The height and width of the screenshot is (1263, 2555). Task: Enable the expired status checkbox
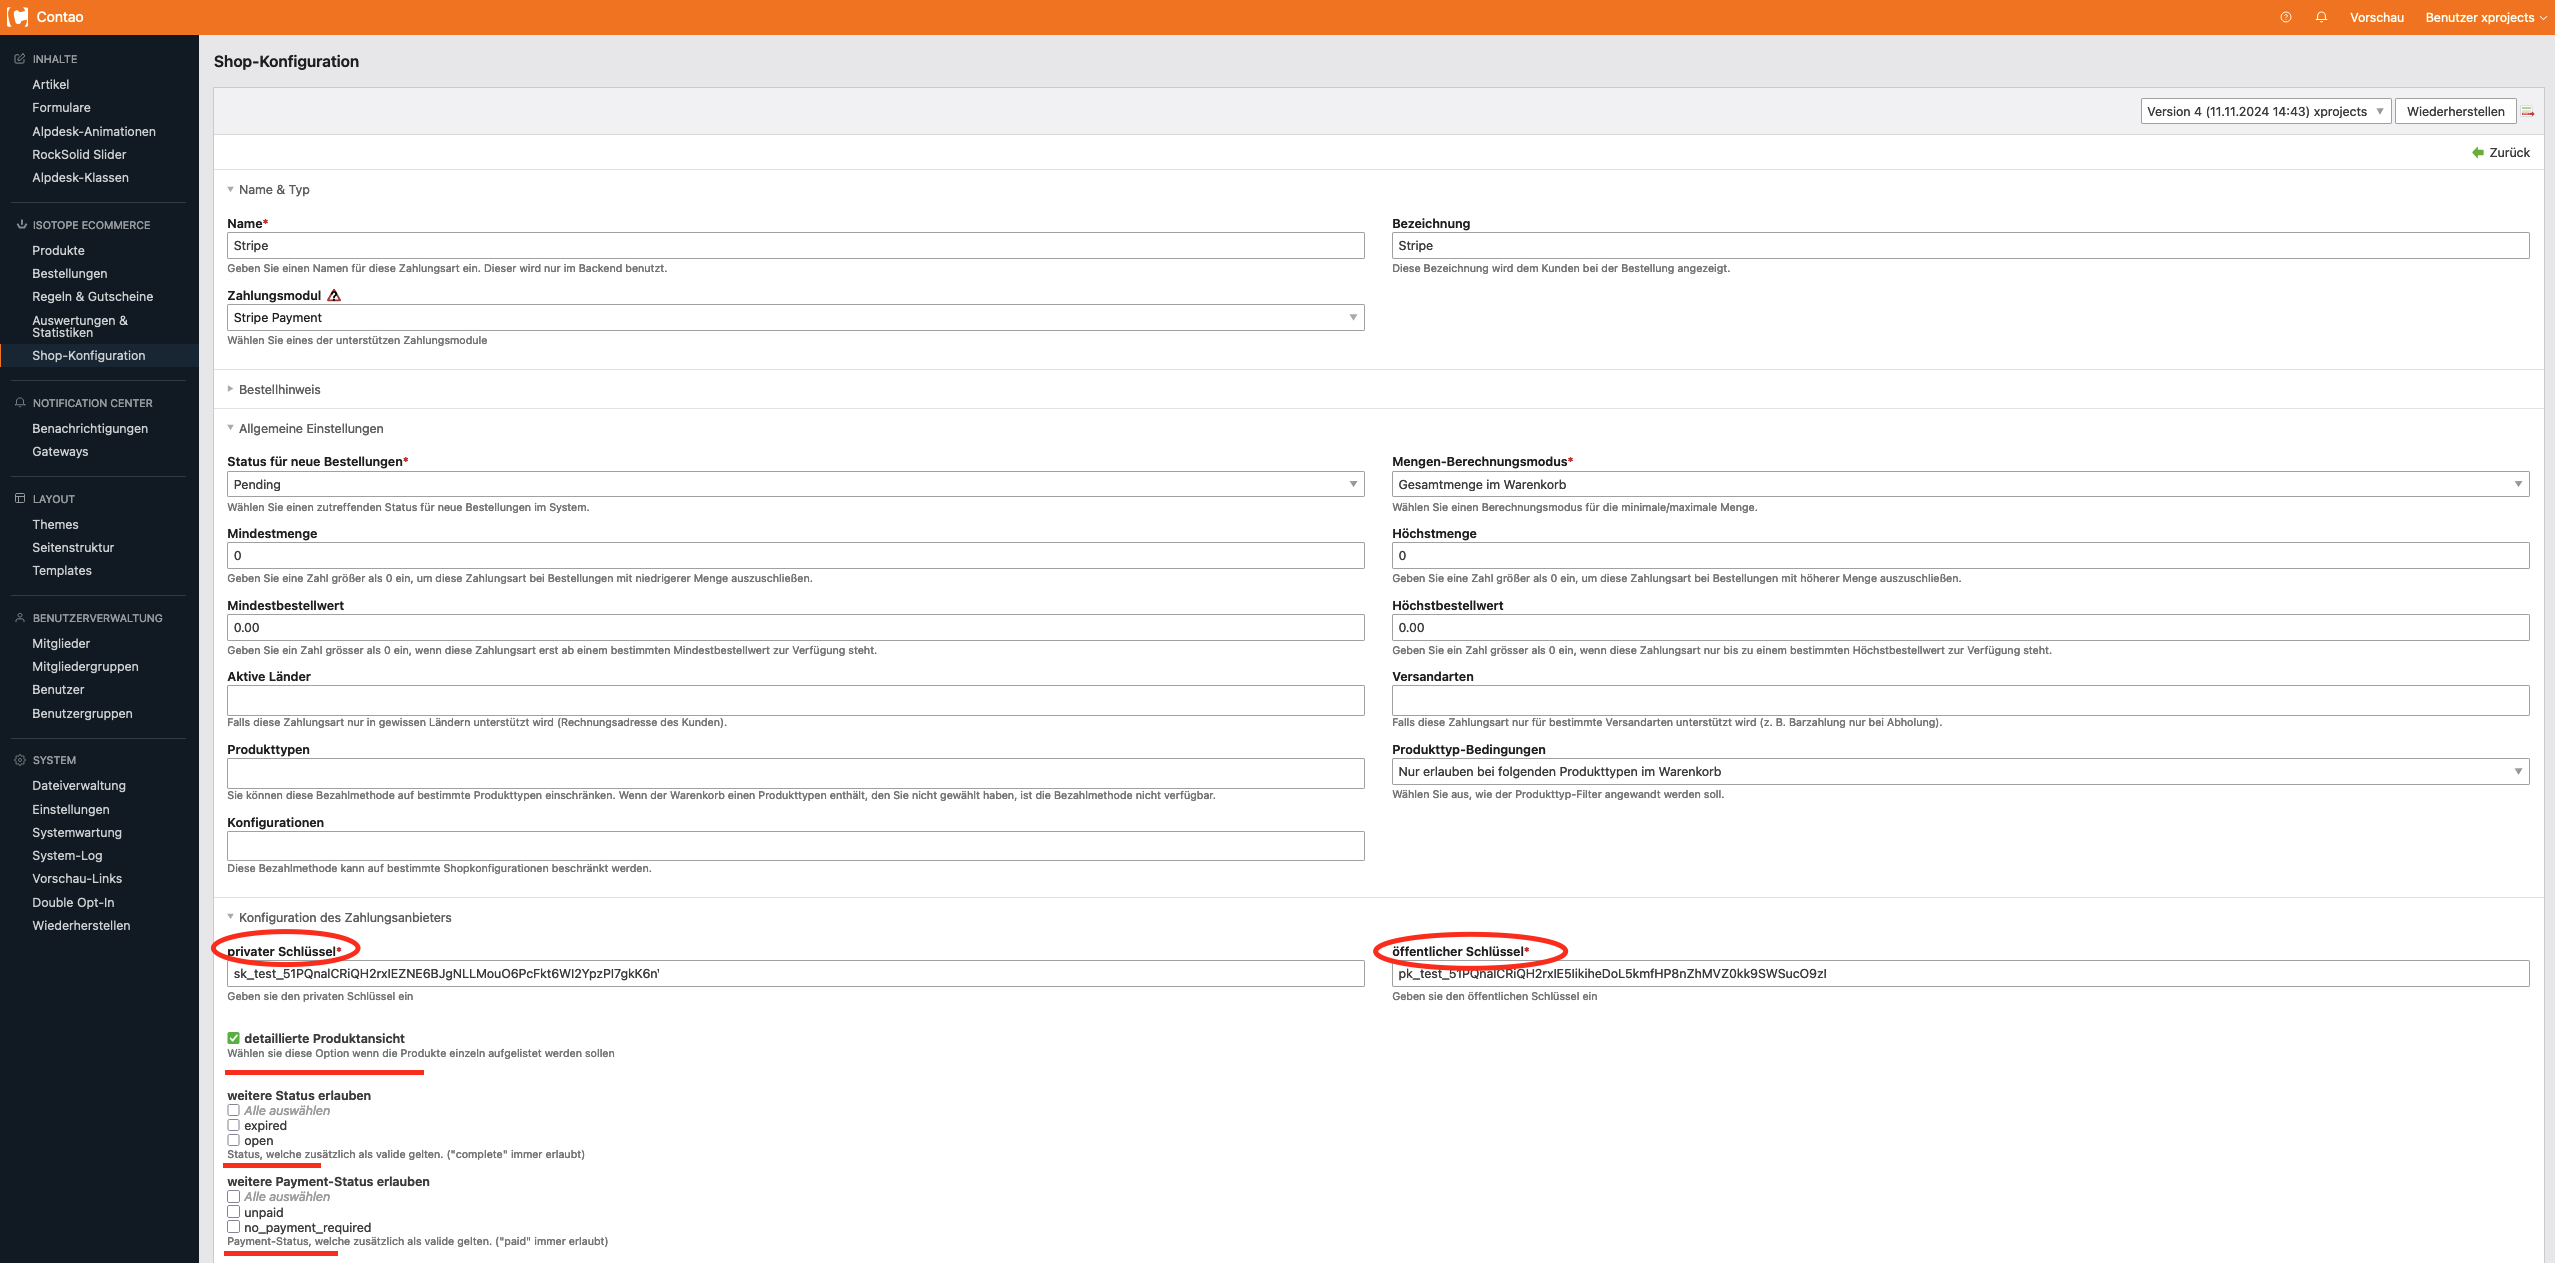point(233,1125)
